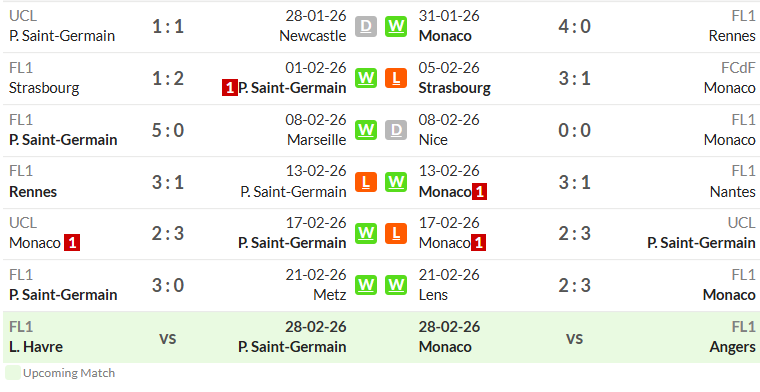Viewport: 760px width, 392px height.
Task: Click the grey D badge beside Nice
Action: [396, 130]
